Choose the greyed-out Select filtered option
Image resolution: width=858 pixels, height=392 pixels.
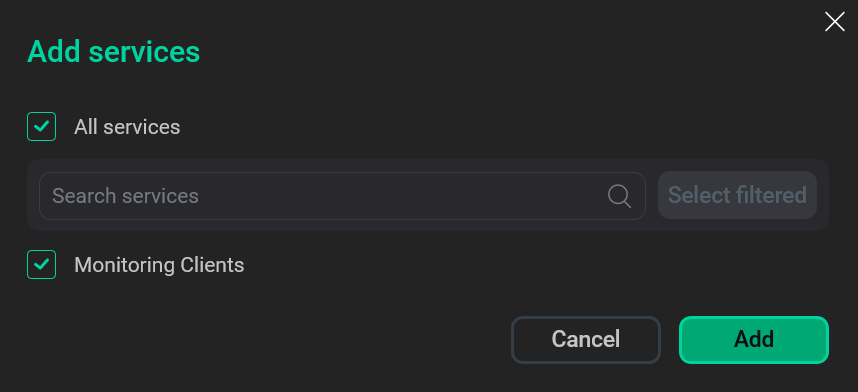pyautogui.click(x=737, y=195)
